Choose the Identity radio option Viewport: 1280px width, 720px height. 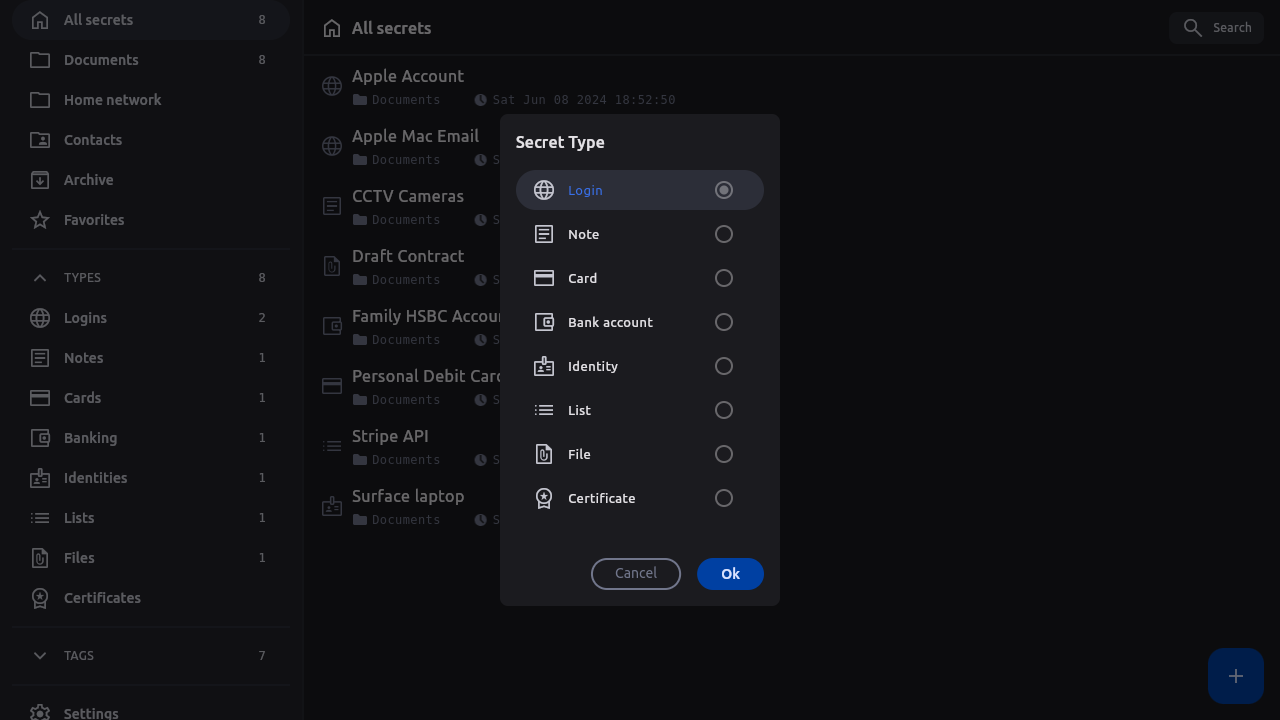[724, 366]
